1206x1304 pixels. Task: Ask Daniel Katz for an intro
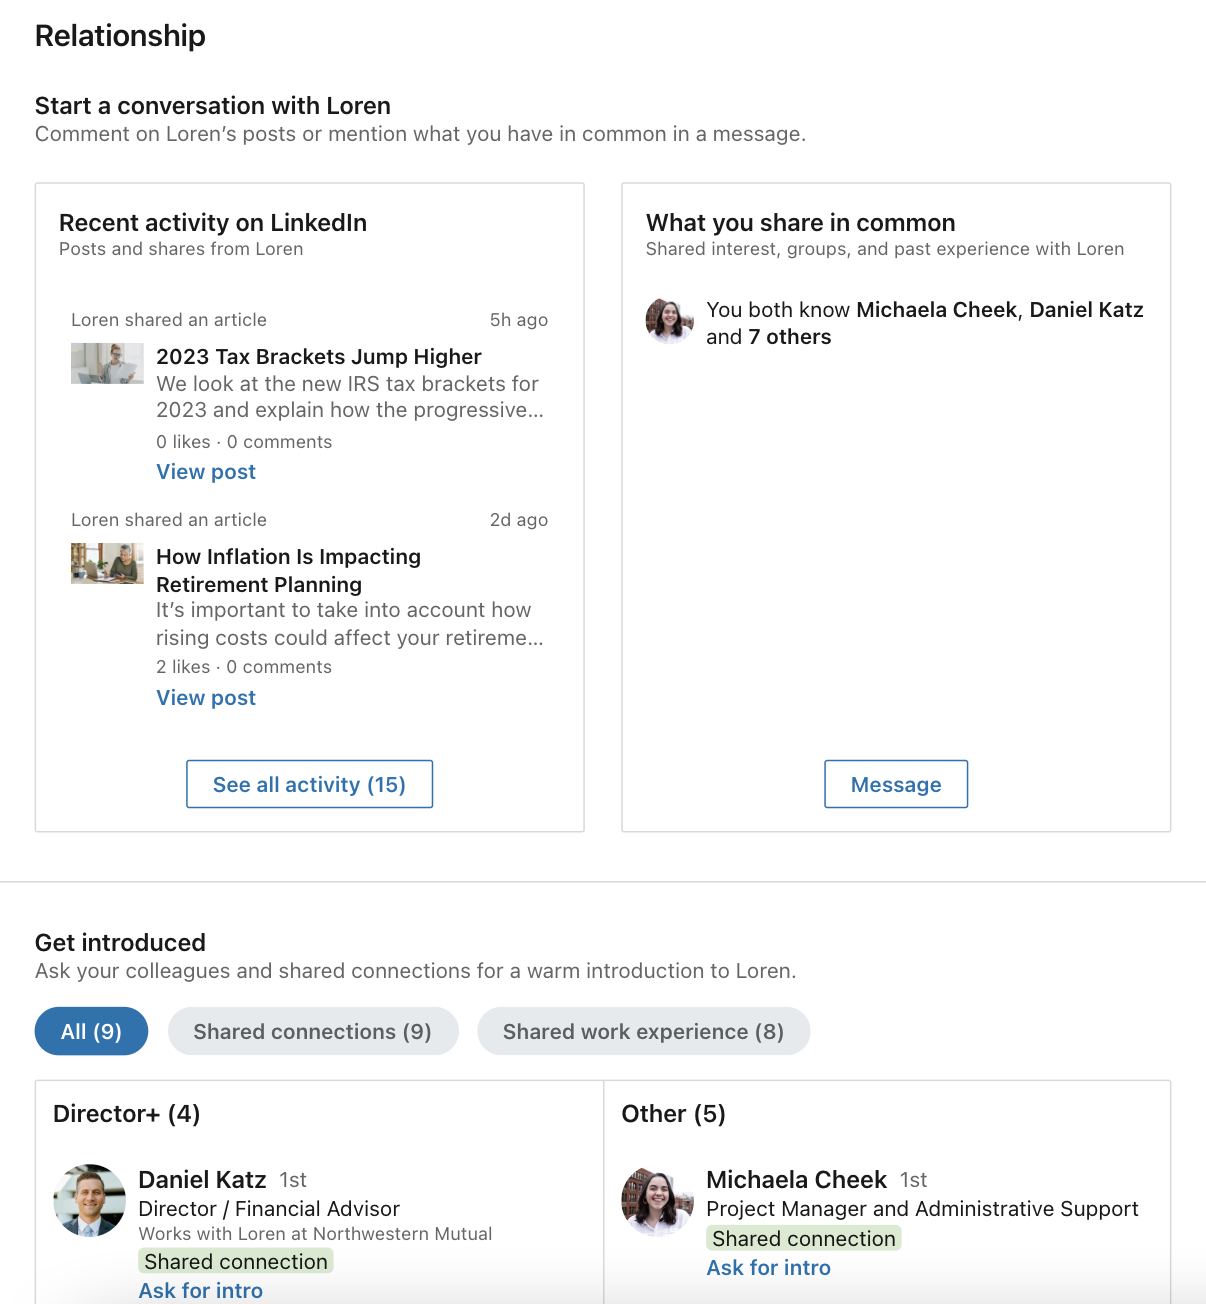pyautogui.click(x=201, y=1290)
